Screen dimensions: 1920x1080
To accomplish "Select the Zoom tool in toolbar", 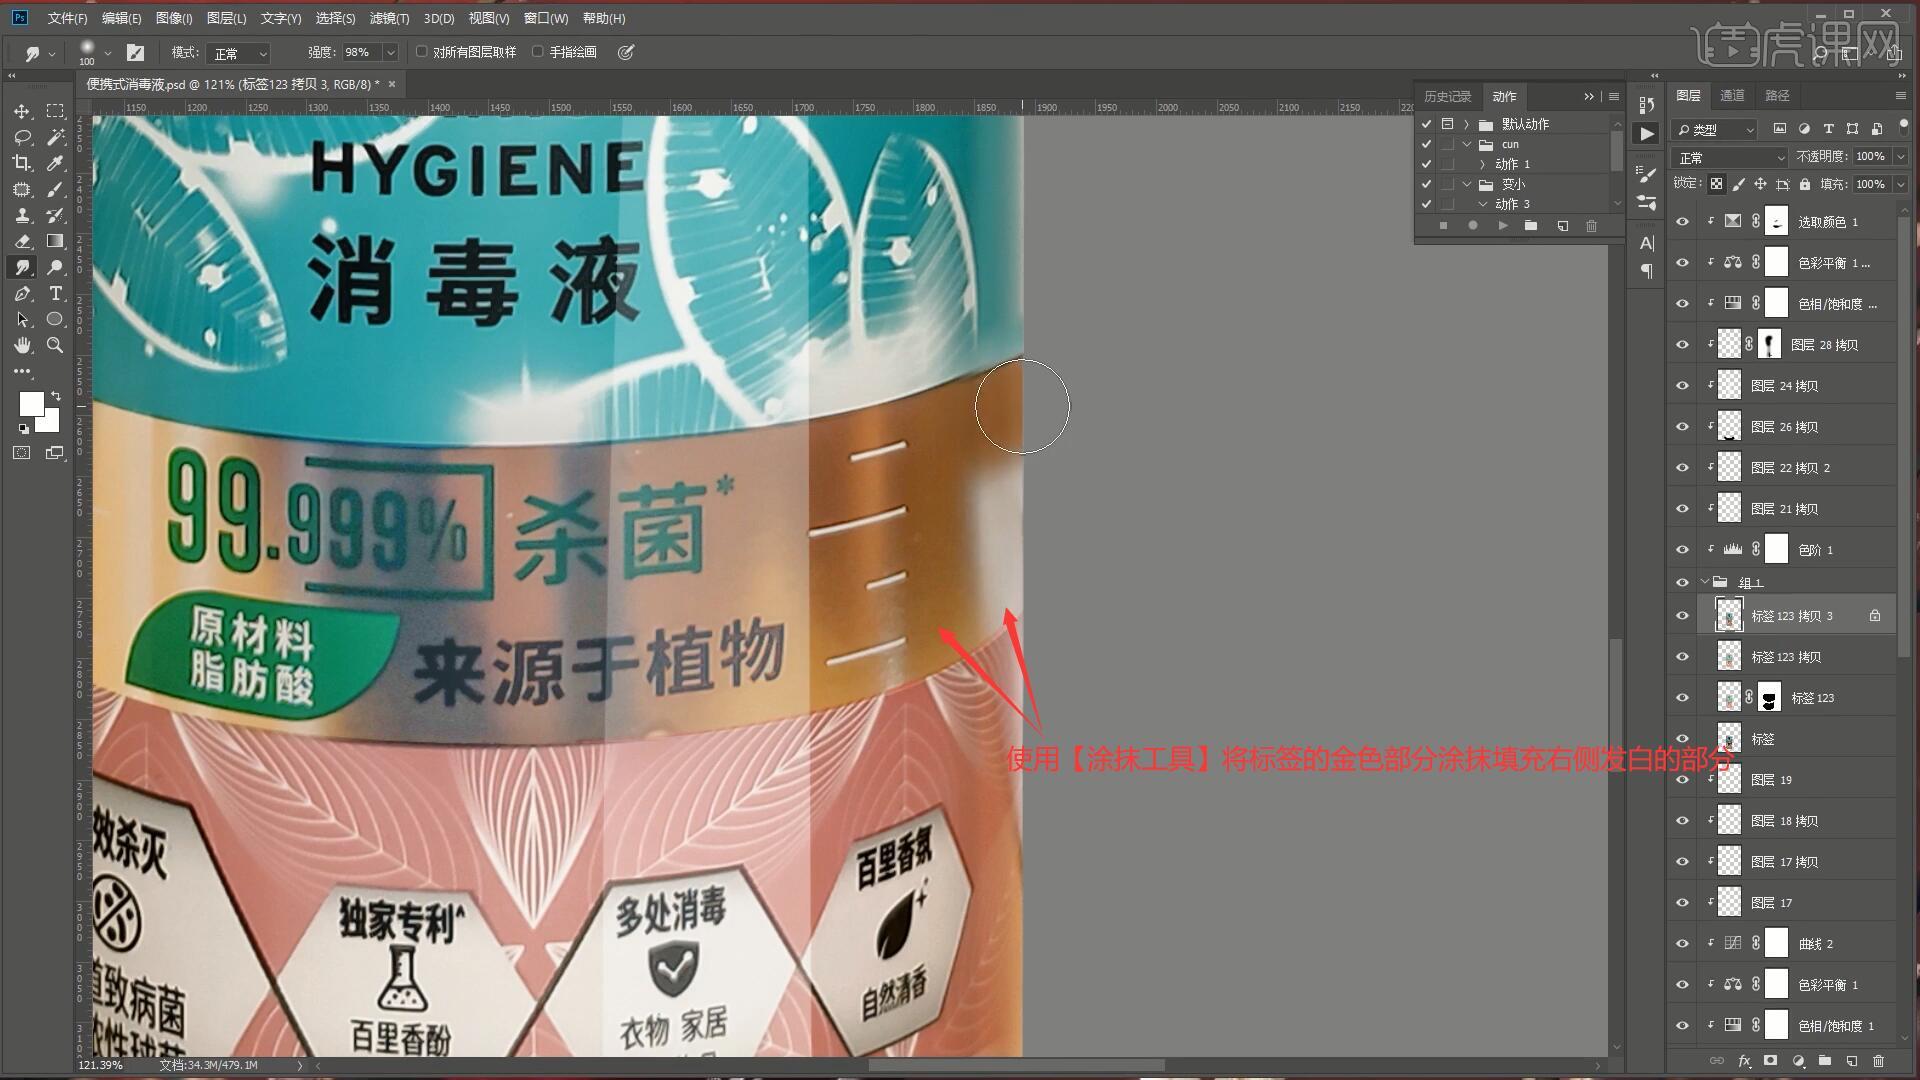I will 56,345.
